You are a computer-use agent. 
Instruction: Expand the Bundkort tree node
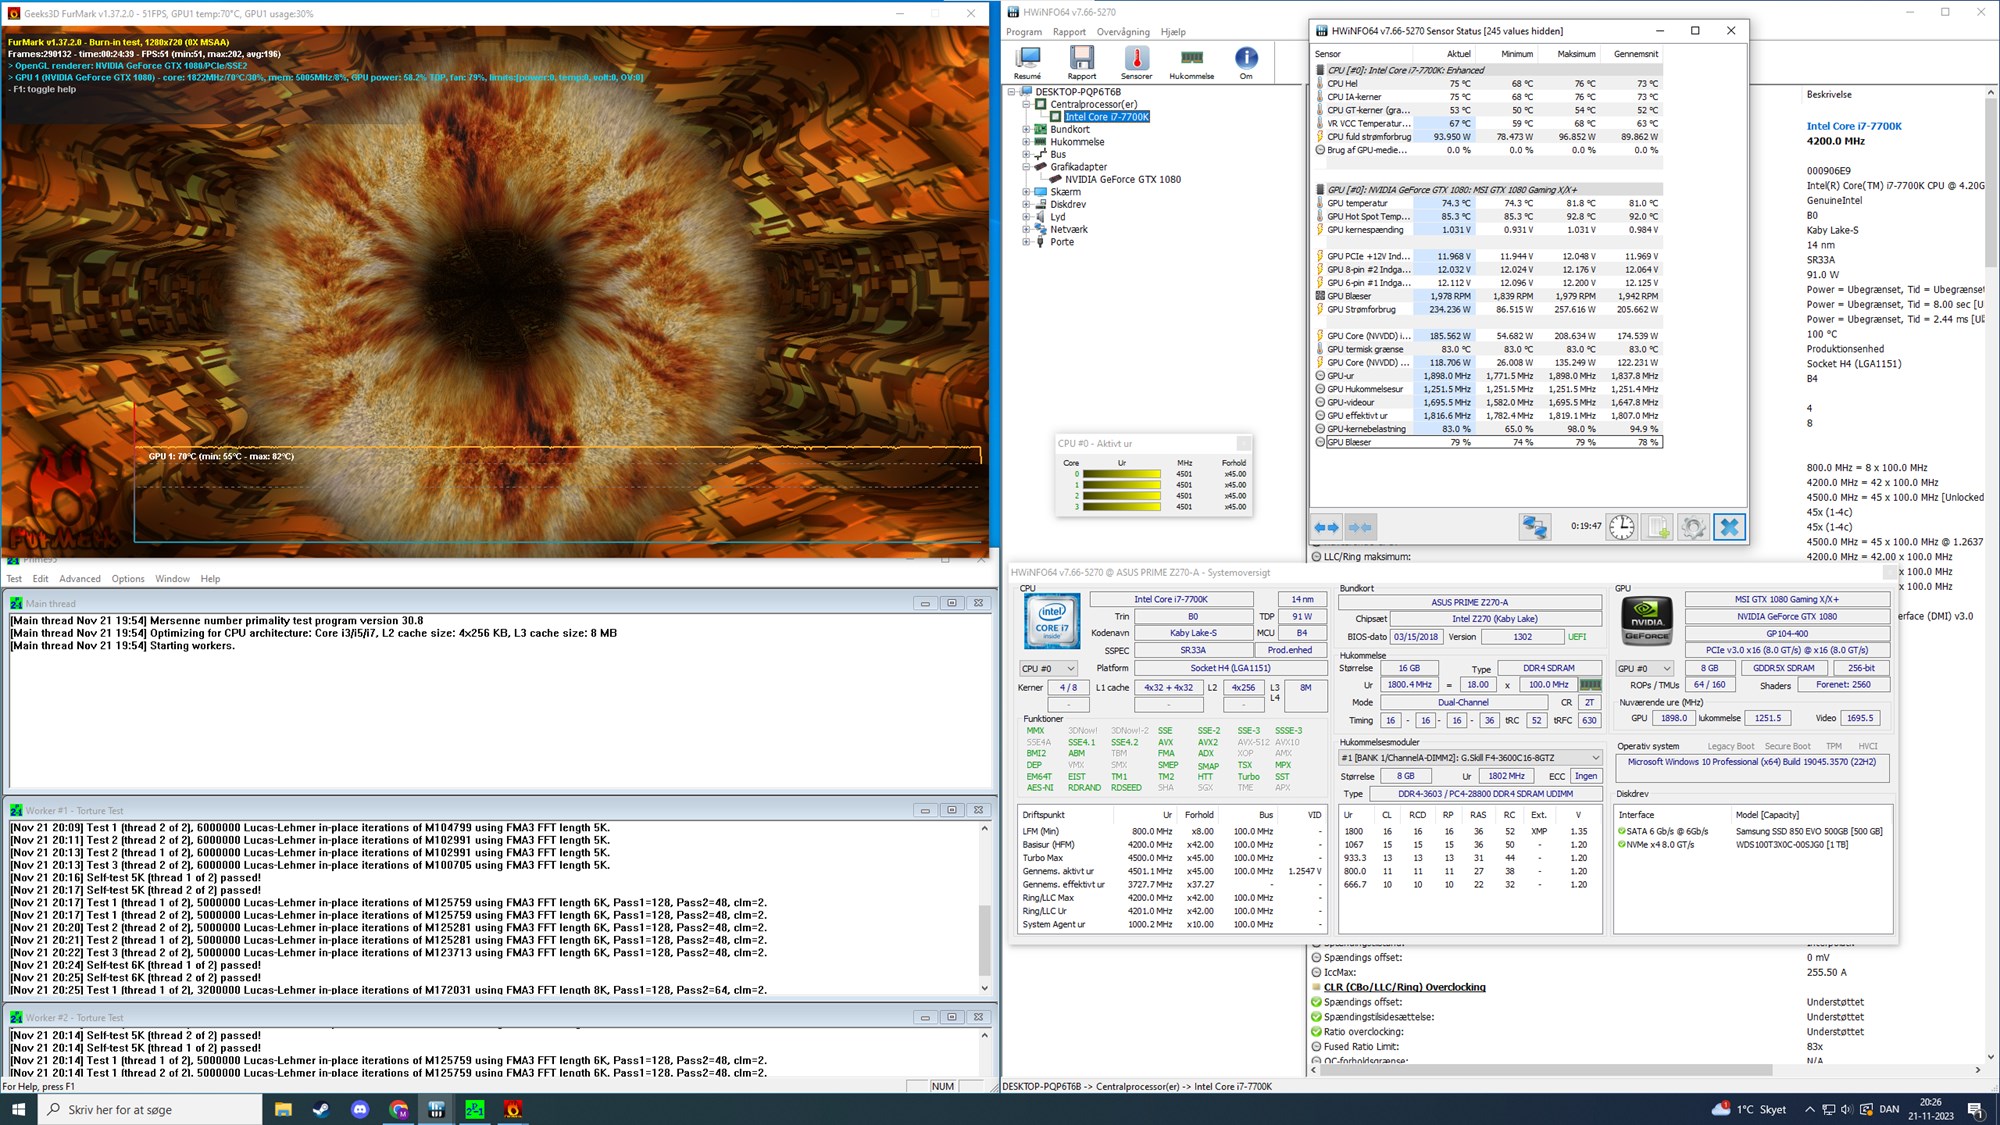[1026, 129]
